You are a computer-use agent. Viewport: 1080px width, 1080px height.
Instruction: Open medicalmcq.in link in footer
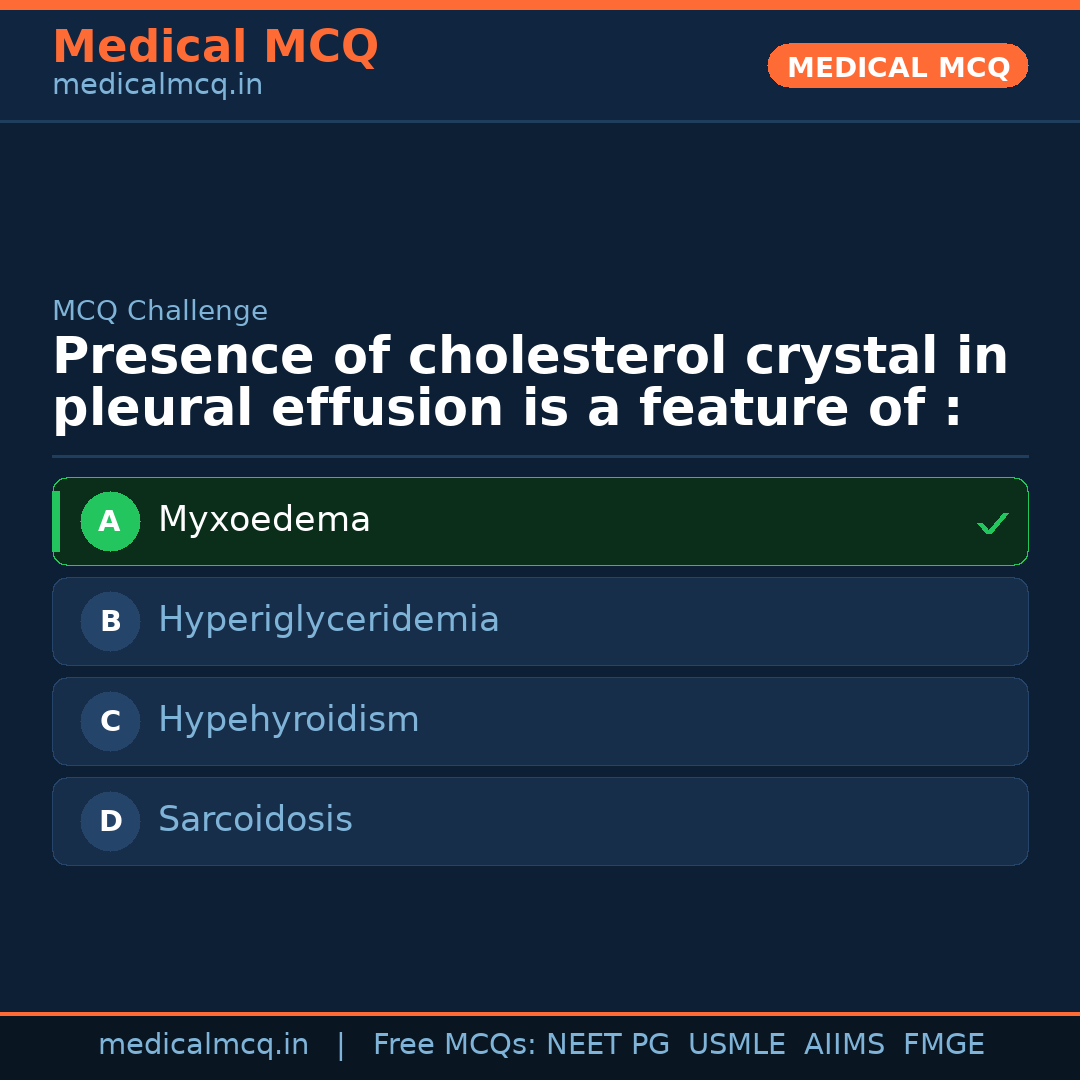coord(203,1045)
